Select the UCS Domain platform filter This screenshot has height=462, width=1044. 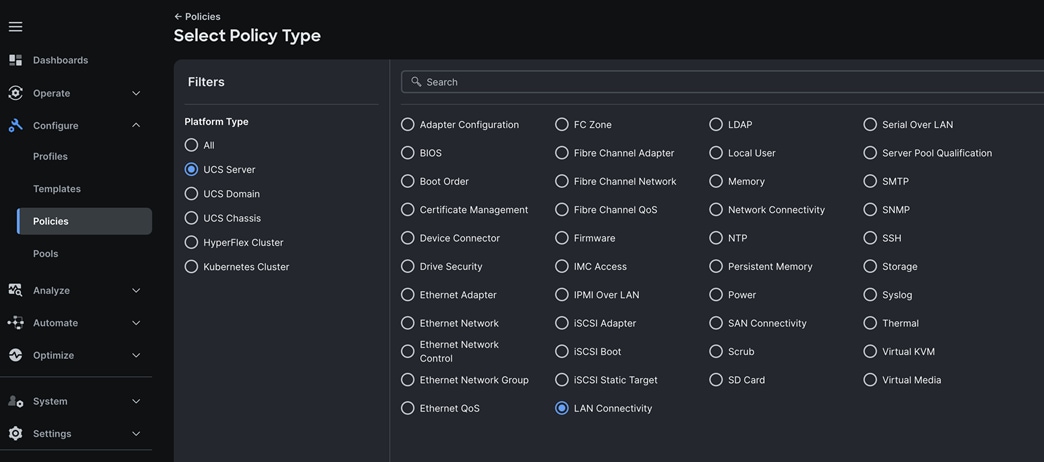191,194
